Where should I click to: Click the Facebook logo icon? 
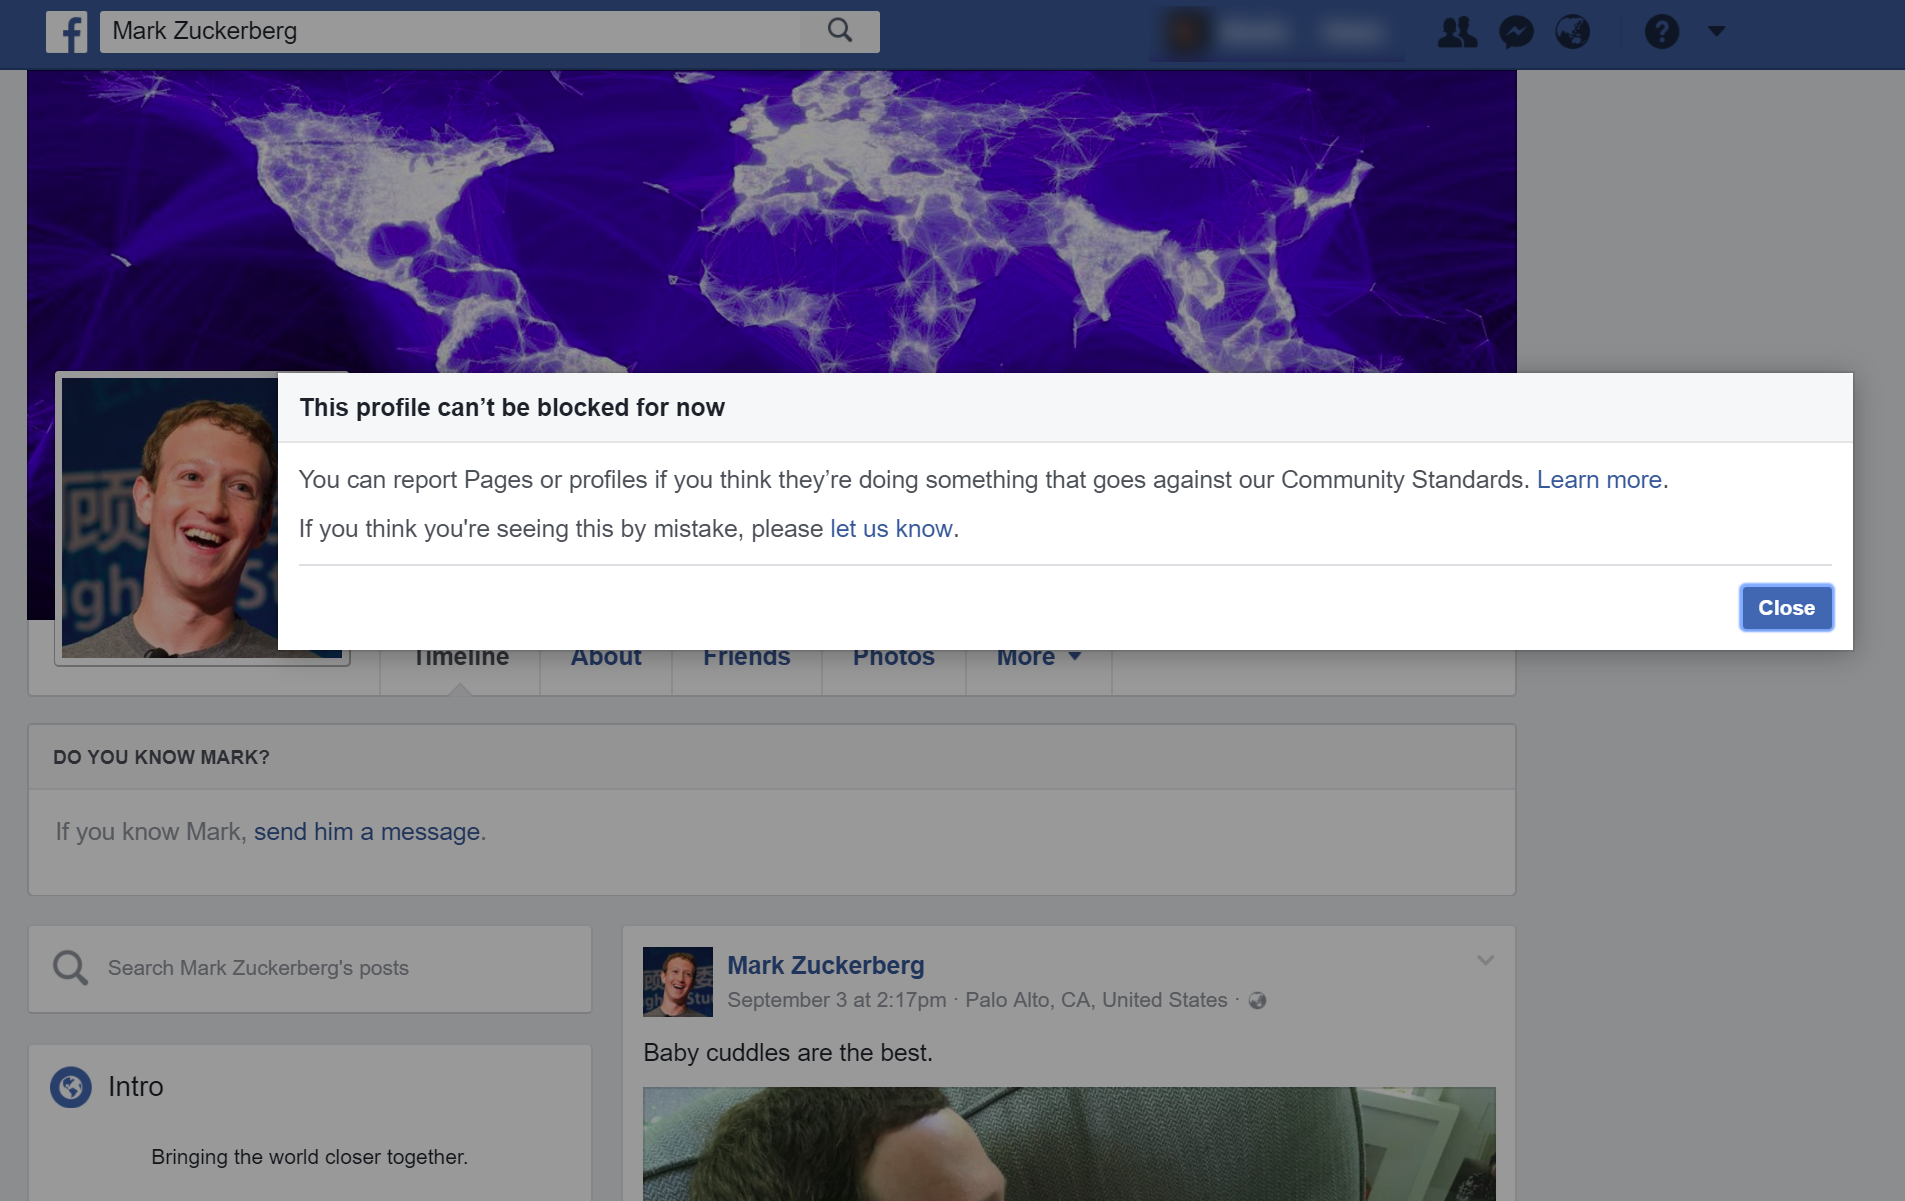[67, 32]
